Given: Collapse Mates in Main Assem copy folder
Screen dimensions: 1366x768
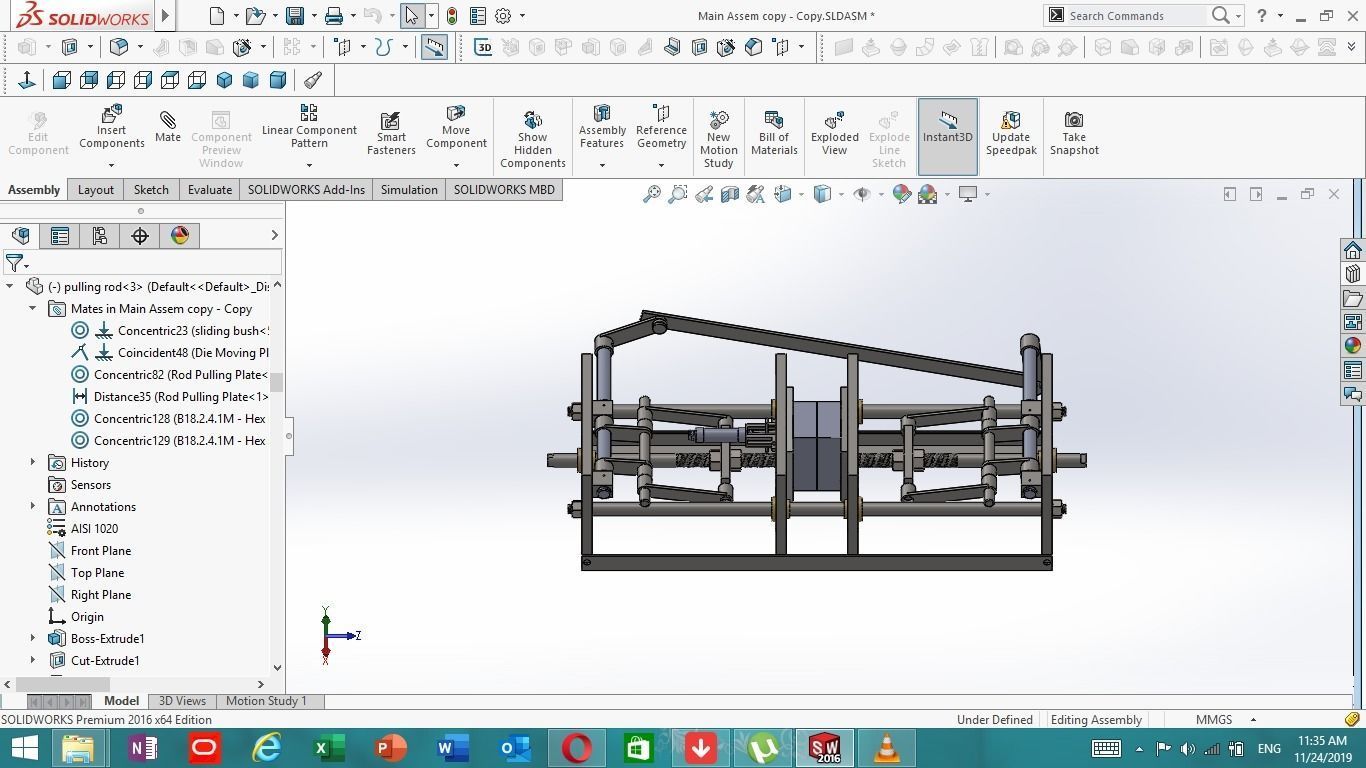Looking at the screenshot, I should click(x=33, y=309).
